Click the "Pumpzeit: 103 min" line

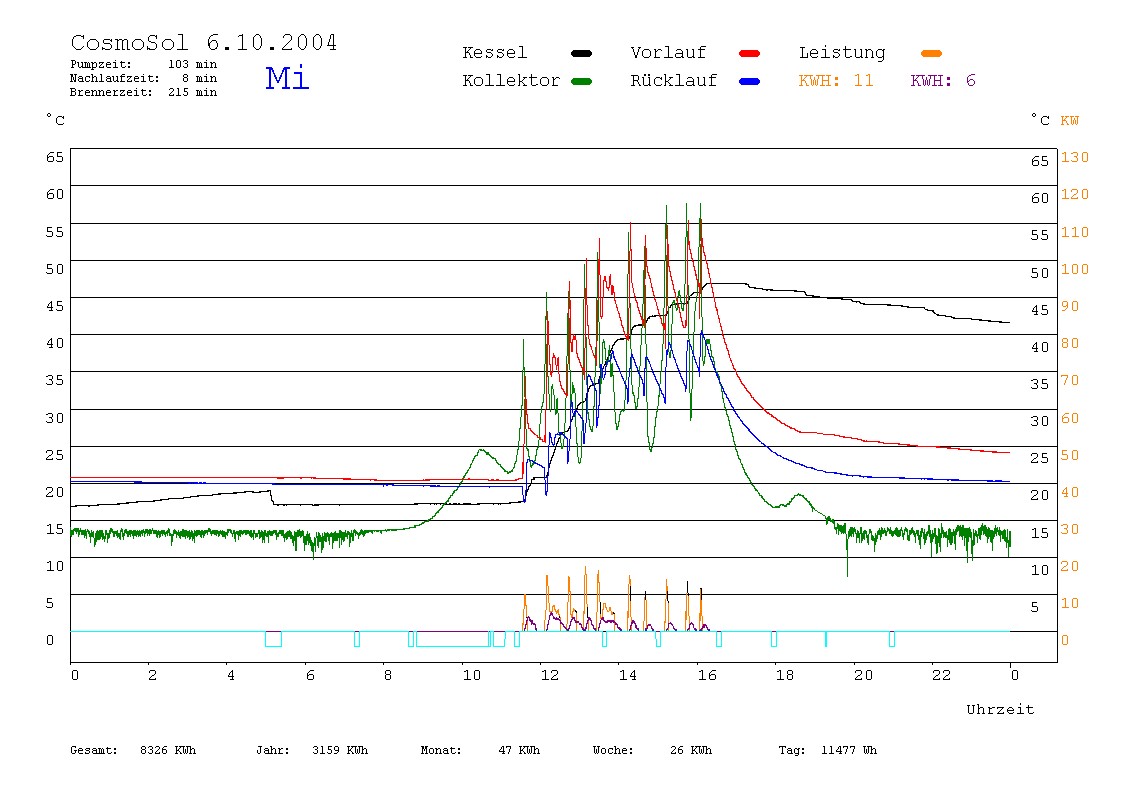pyautogui.click(x=144, y=64)
